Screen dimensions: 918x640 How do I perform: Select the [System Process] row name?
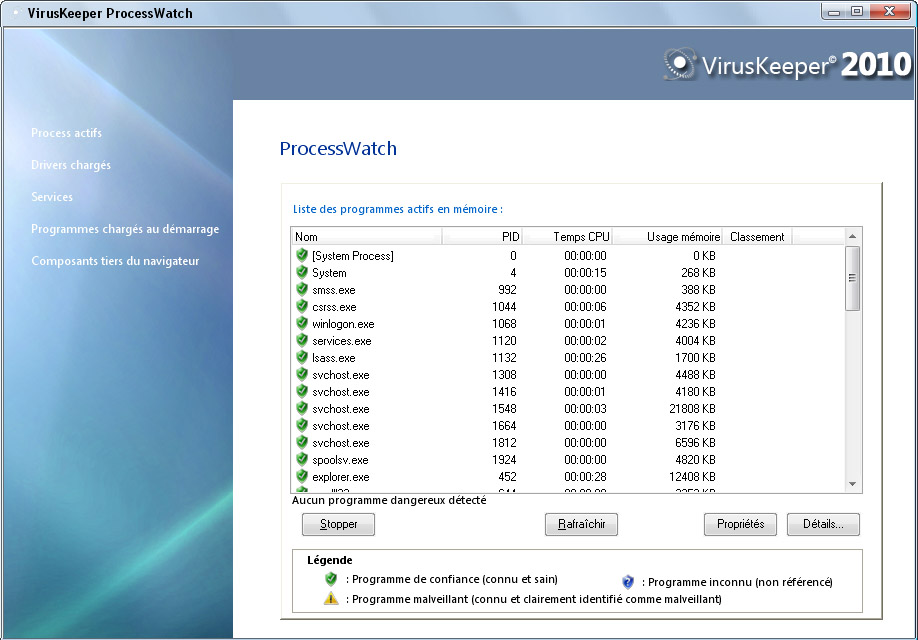point(352,256)
